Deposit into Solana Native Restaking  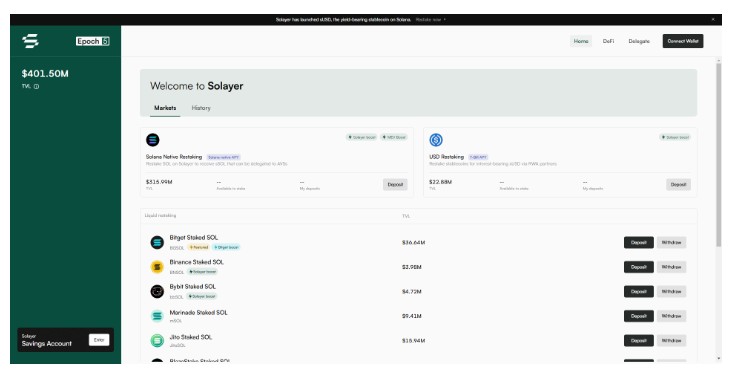(x=395, y=185)
